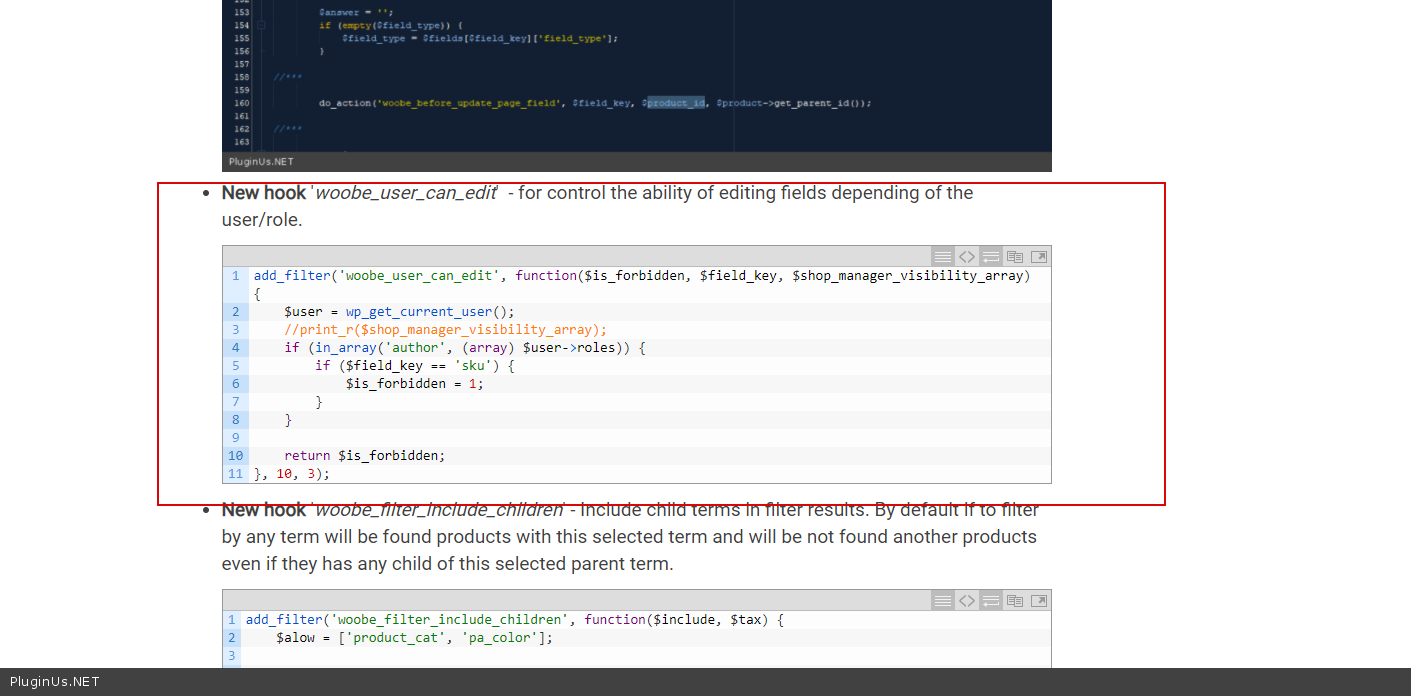Toggle line numbers in woobe_filter_include_children code block
The height and width of the screenshot is (696, 1411).
pyautogui.click(x=942, y=601)
